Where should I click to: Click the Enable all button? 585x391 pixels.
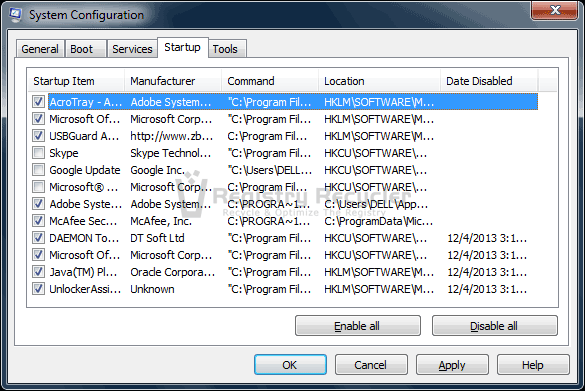click(358, 326)
